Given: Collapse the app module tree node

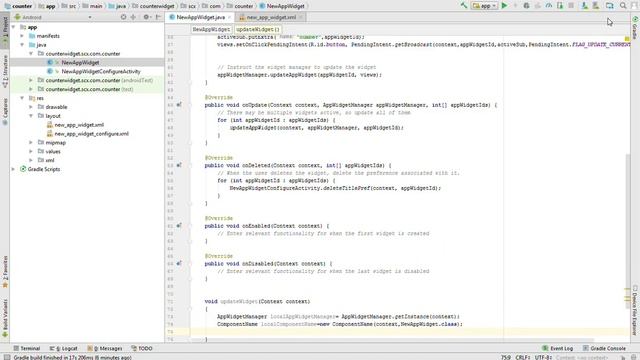Looking at the screenshot, I should click(x=13, y=27).
